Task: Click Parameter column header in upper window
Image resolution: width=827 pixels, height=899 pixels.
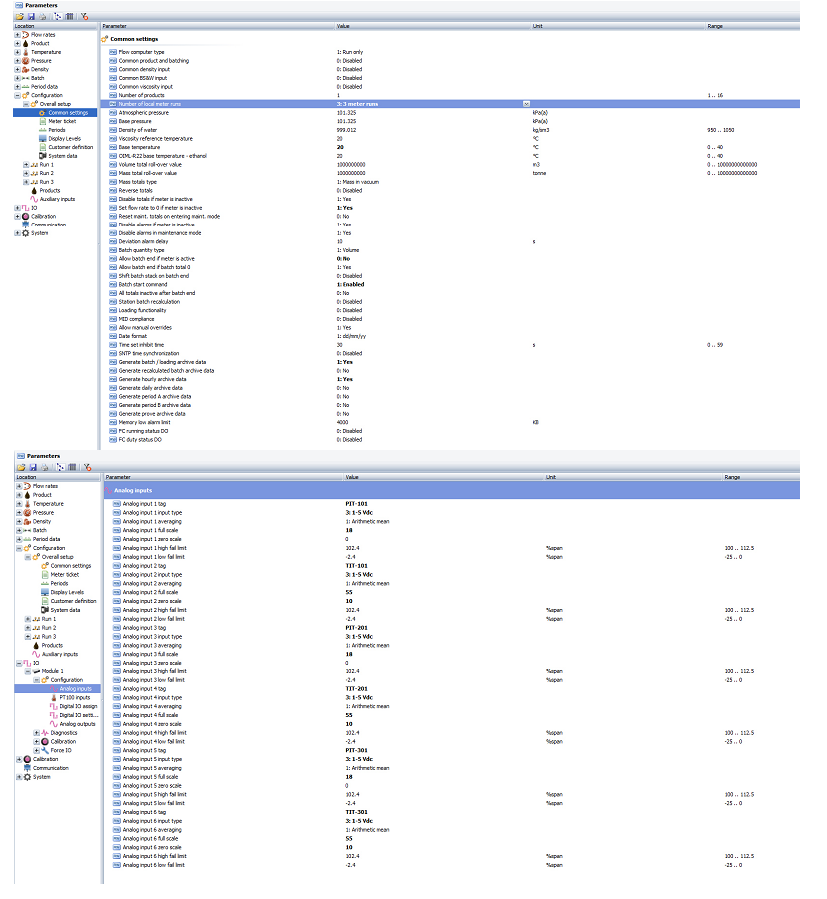Action: click(x=217, y=26)
